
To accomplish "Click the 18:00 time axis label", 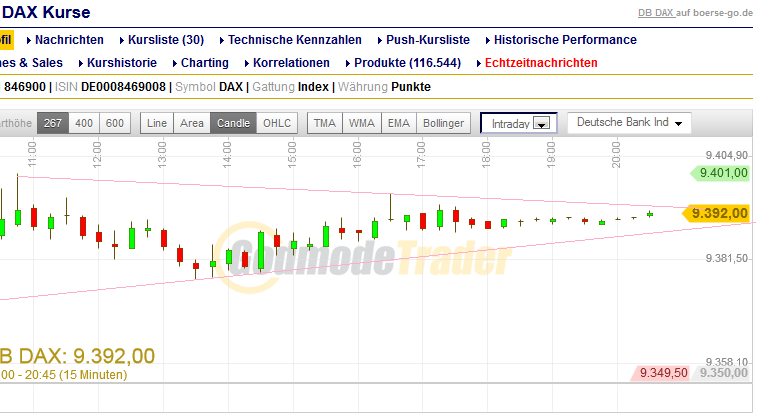I will click(486, 153).
